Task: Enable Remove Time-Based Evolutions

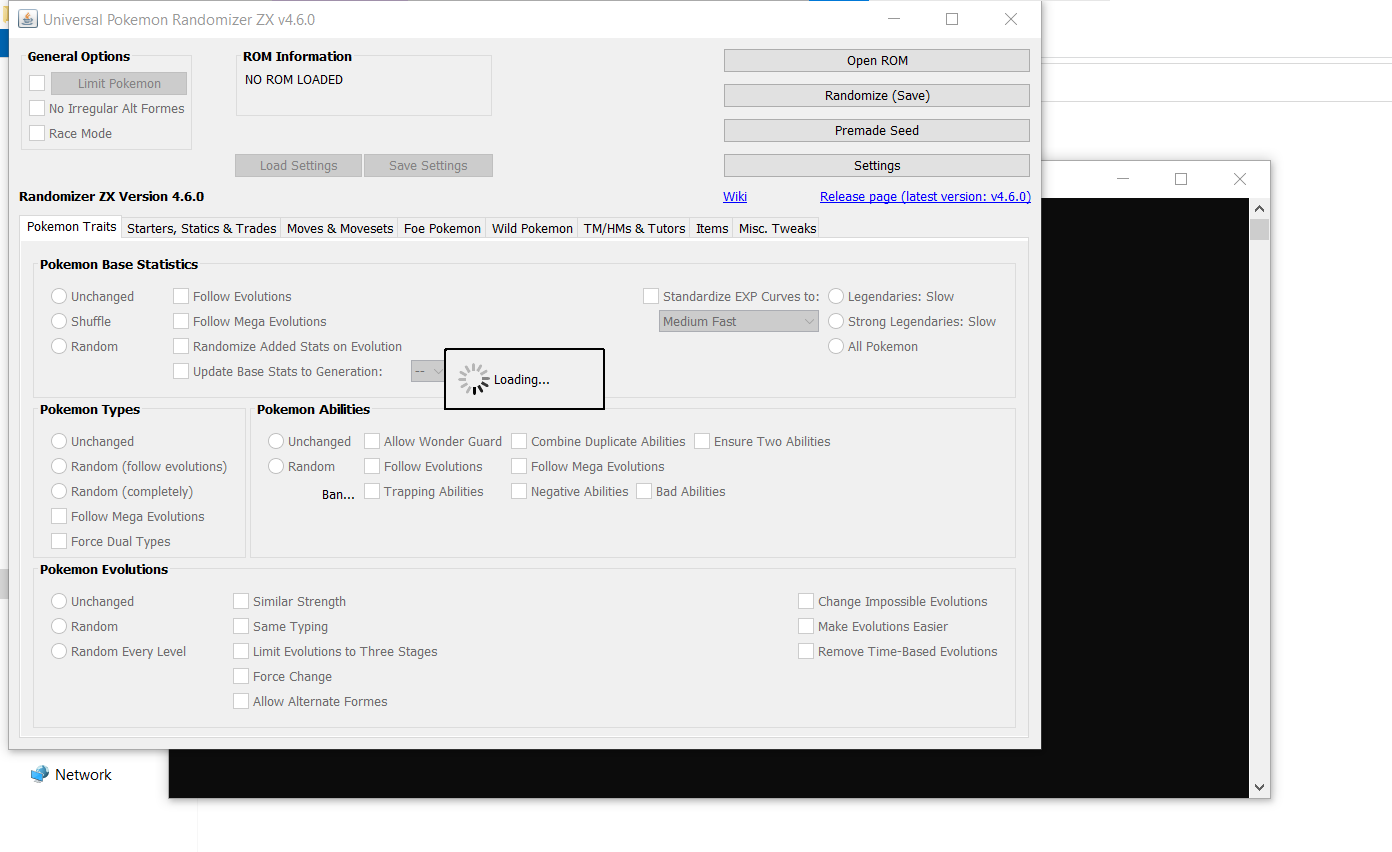Action: coord(806,651)
